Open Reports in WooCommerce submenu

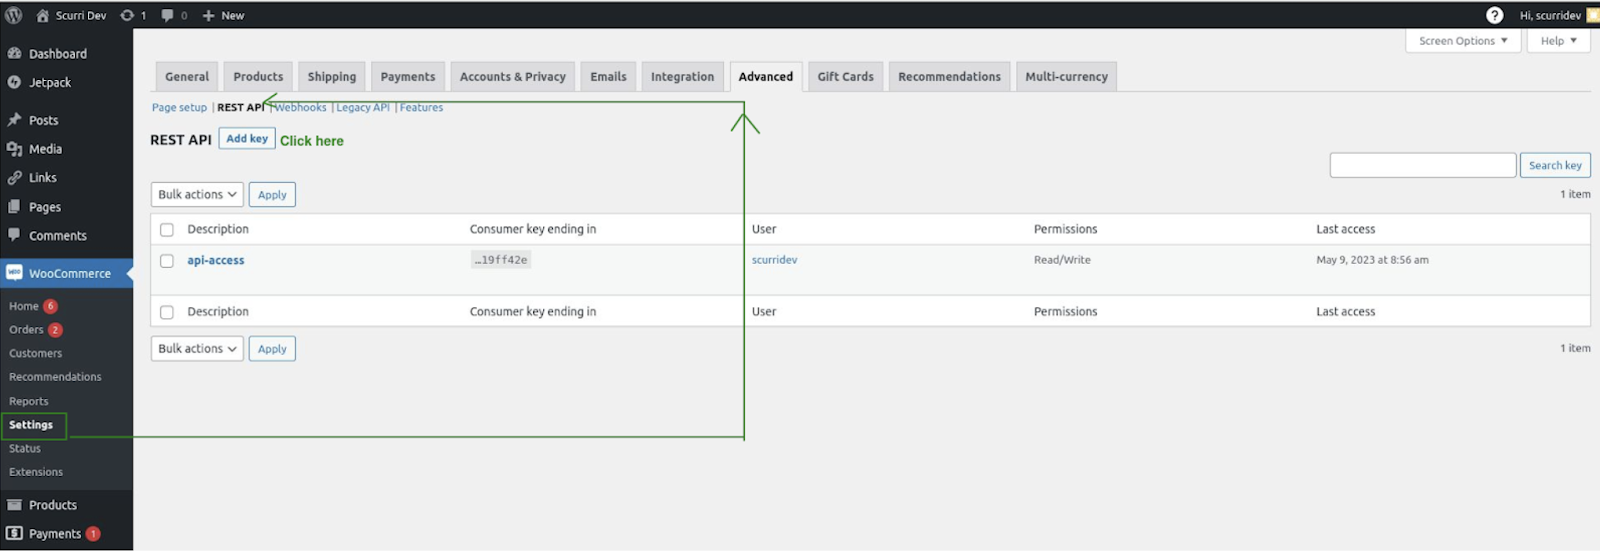pyautogui.click(x=28, y=401)
